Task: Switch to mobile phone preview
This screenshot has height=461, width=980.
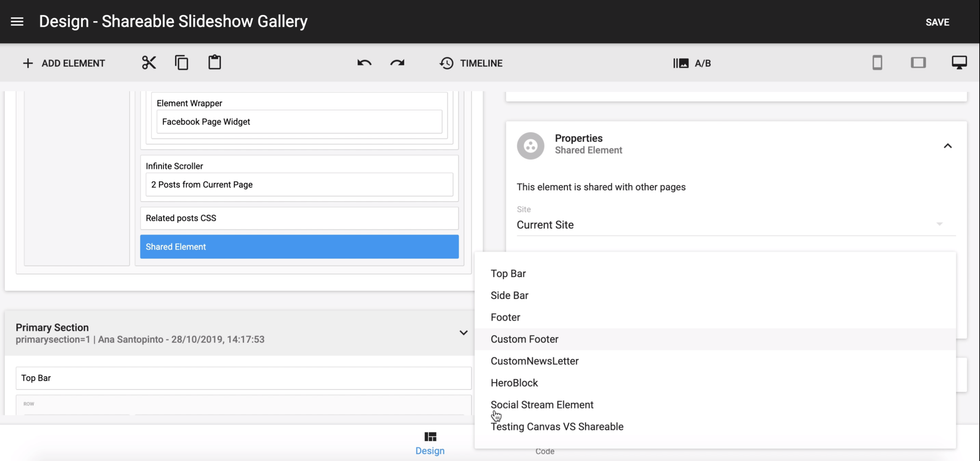Action: pyautogui.click(x=877, y=63)
